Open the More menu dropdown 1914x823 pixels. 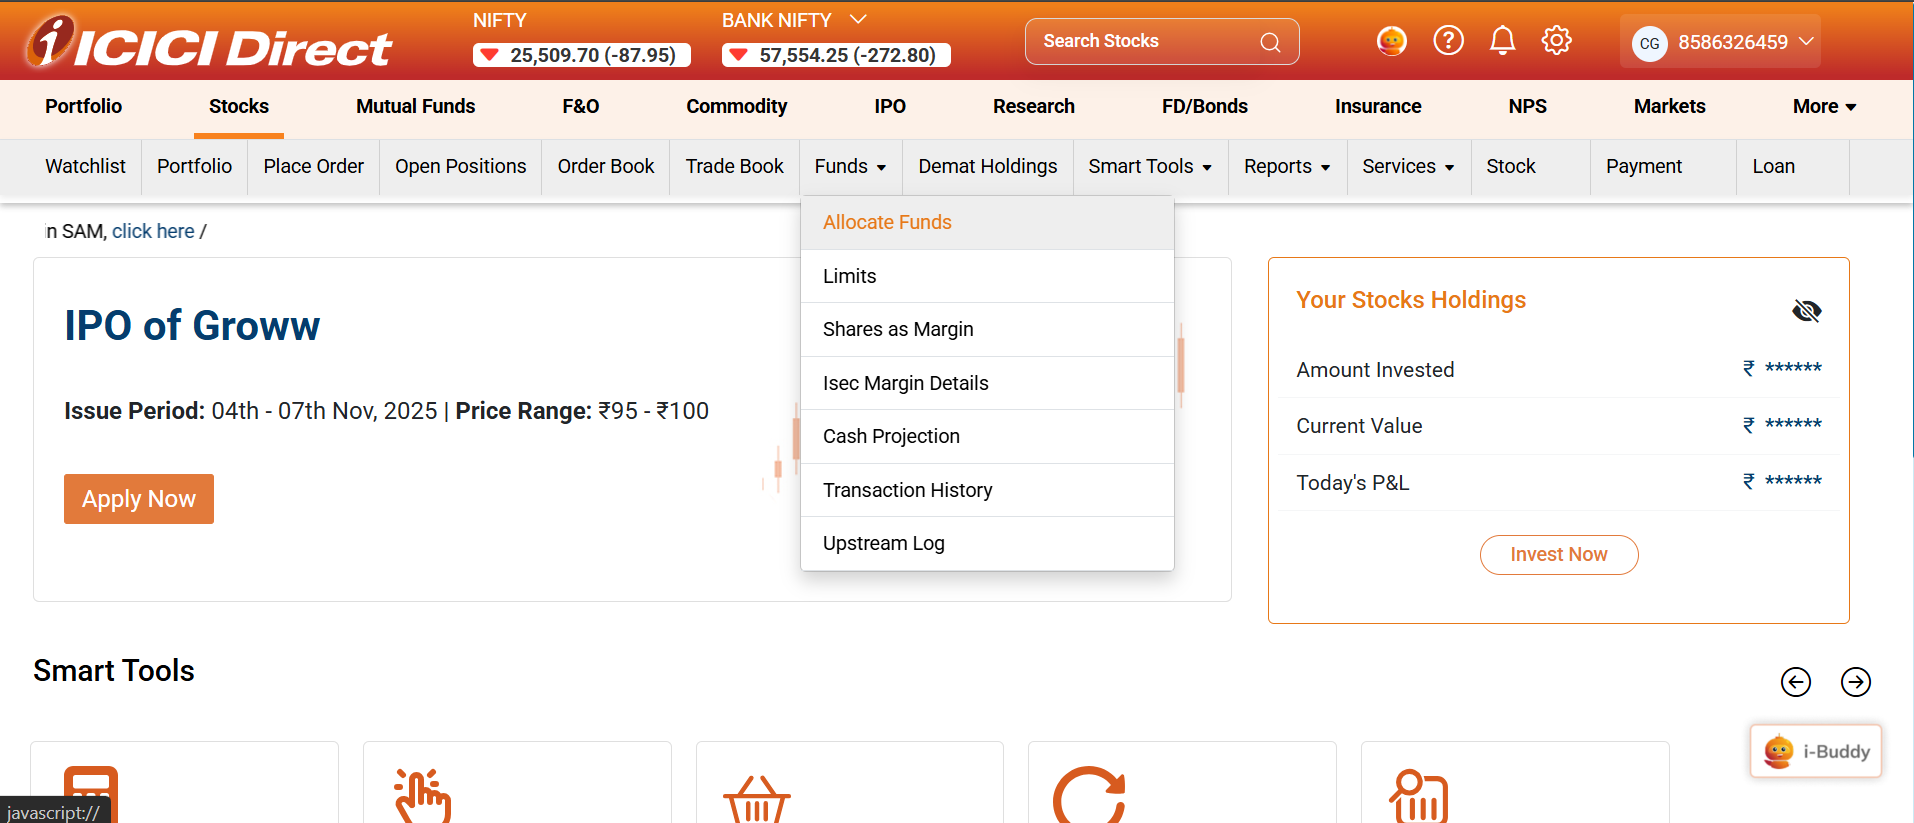(1824, 107)
